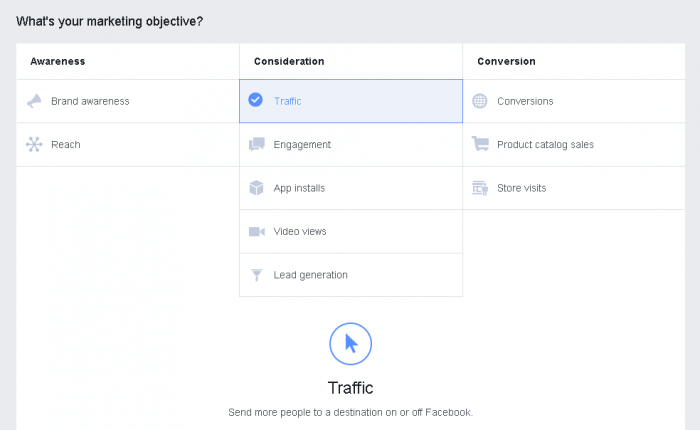
Task: Choose Lead generation objective
Action: 311,275
